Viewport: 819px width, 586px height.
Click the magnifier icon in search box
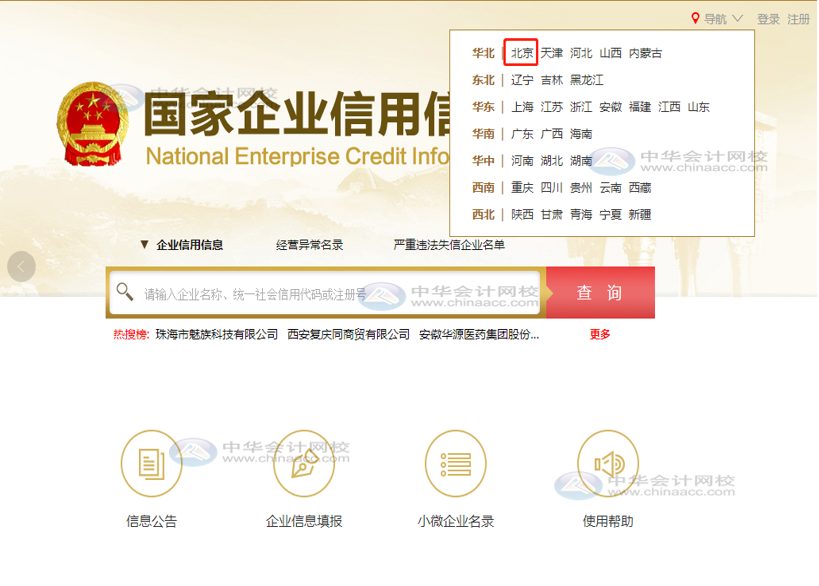click(x=124, y=291)
